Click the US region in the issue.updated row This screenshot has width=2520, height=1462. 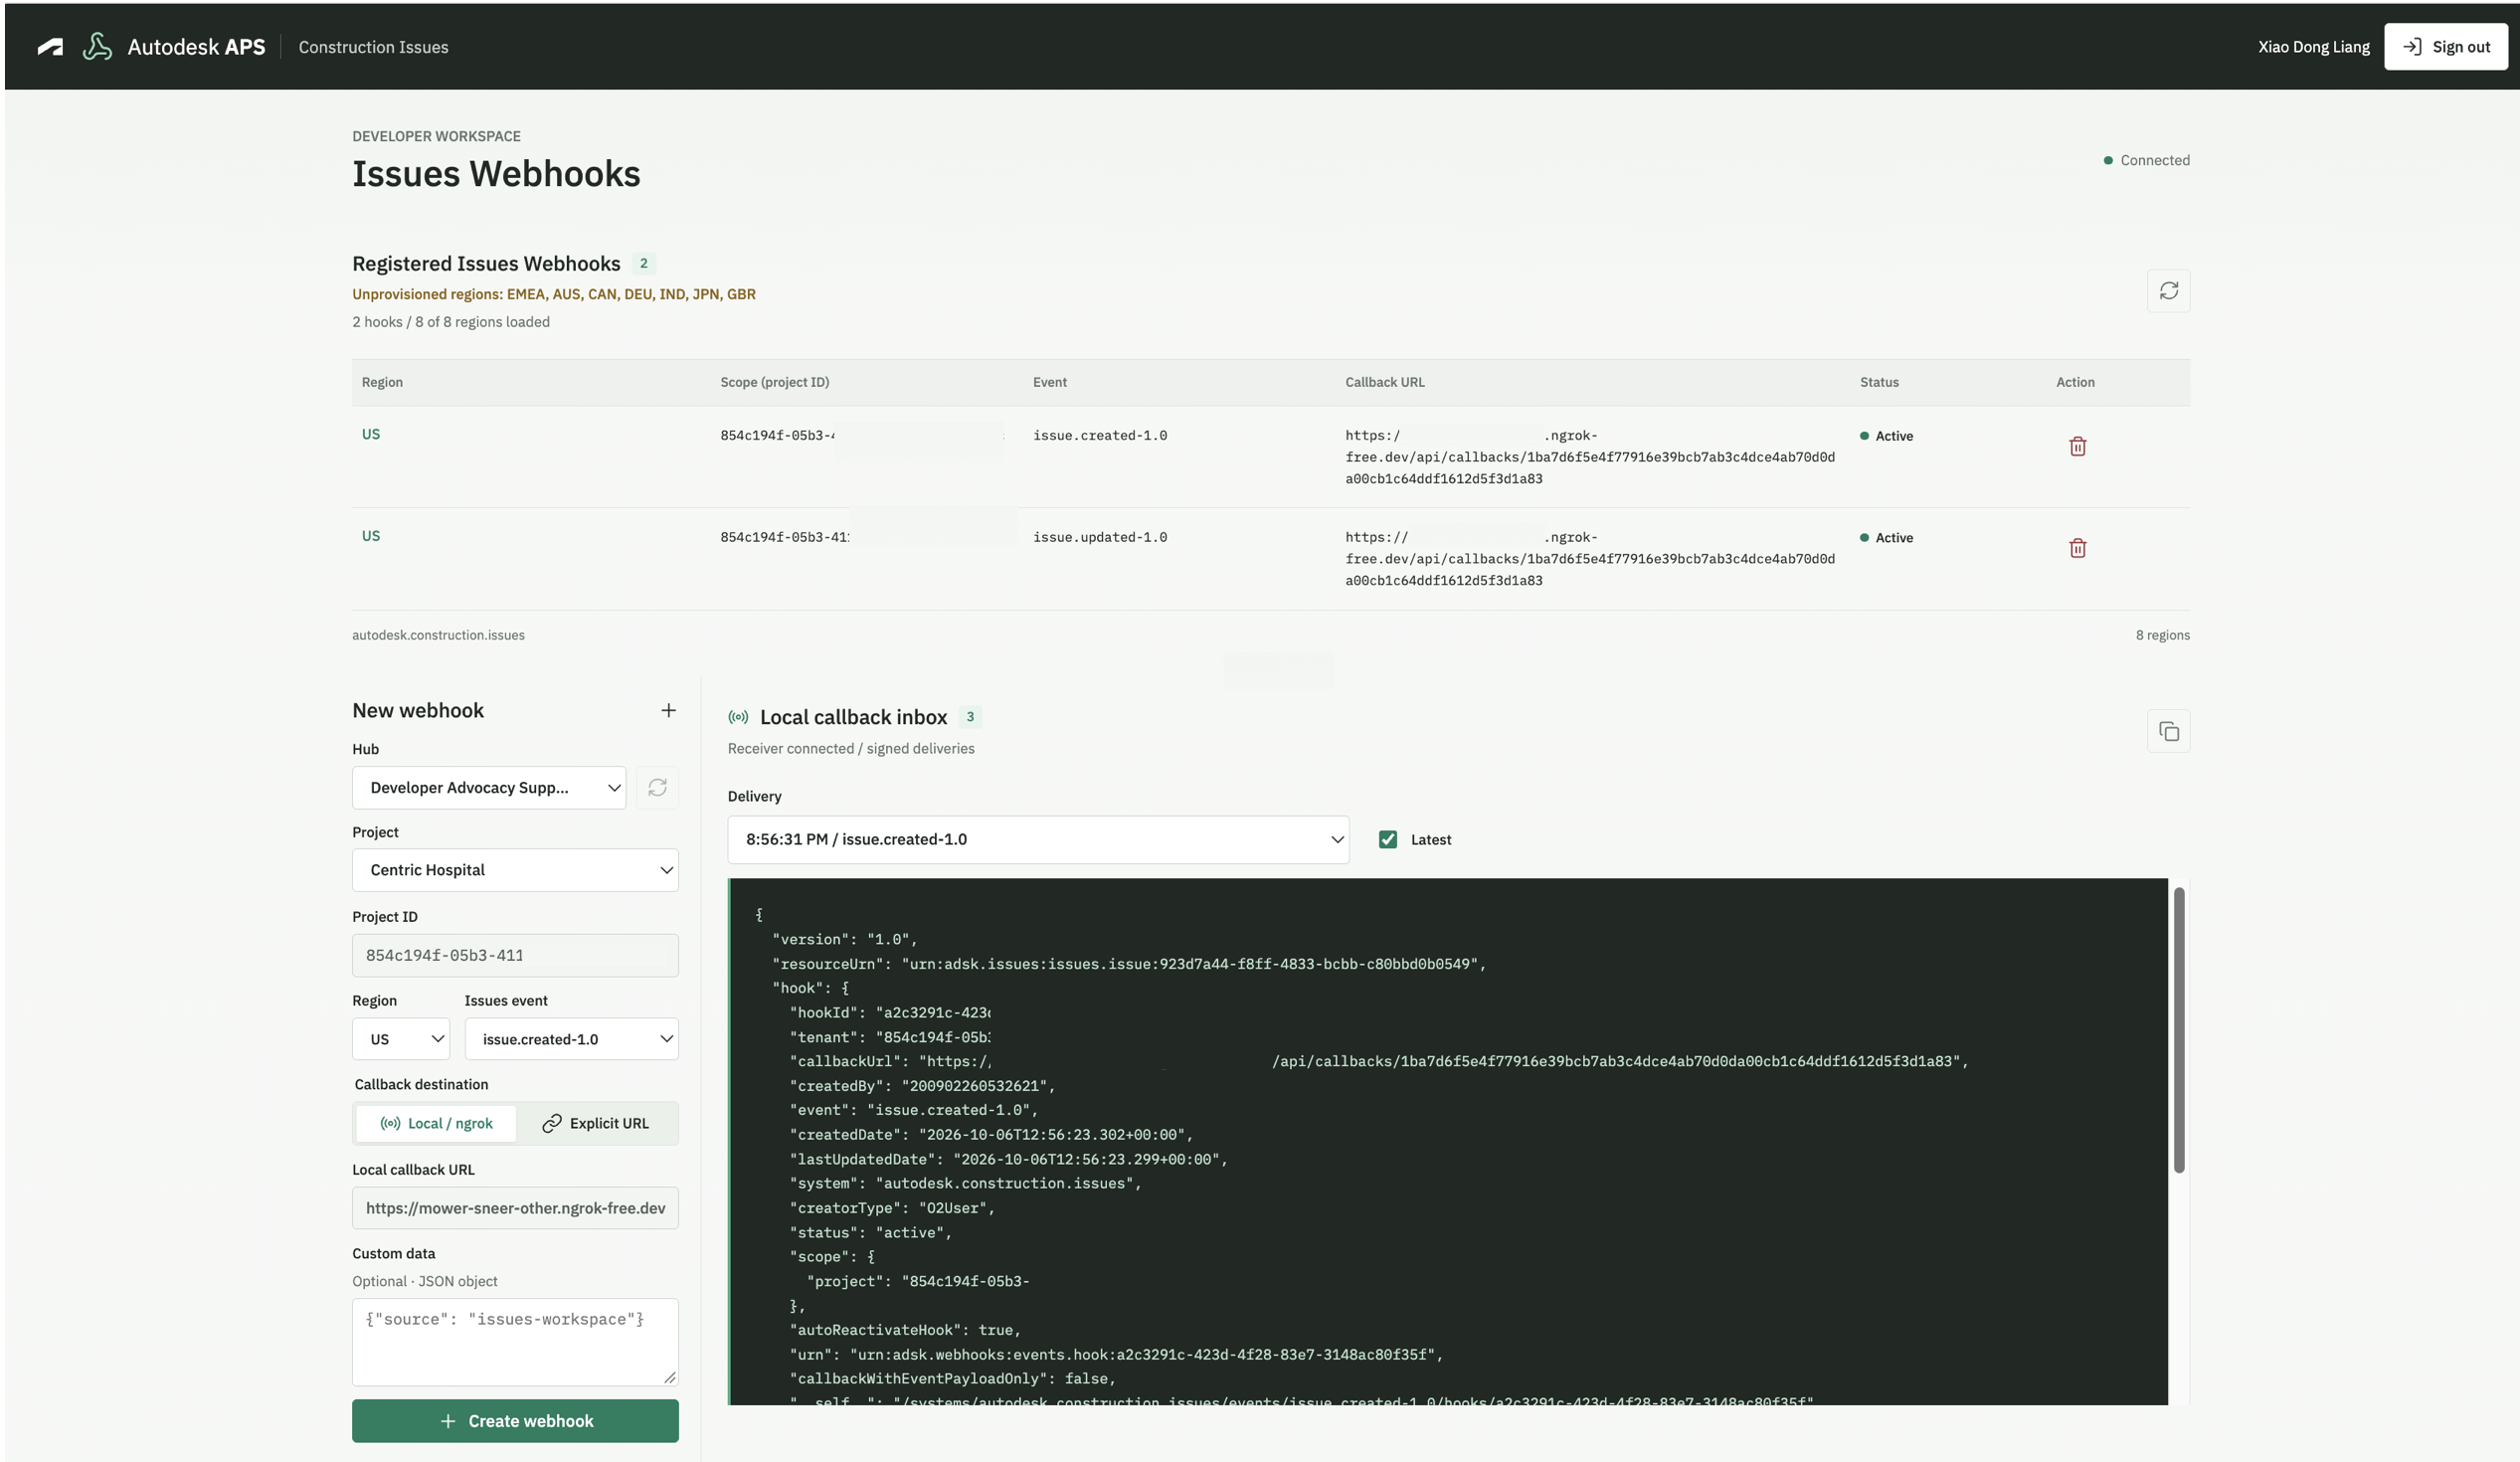click(371, 536)
